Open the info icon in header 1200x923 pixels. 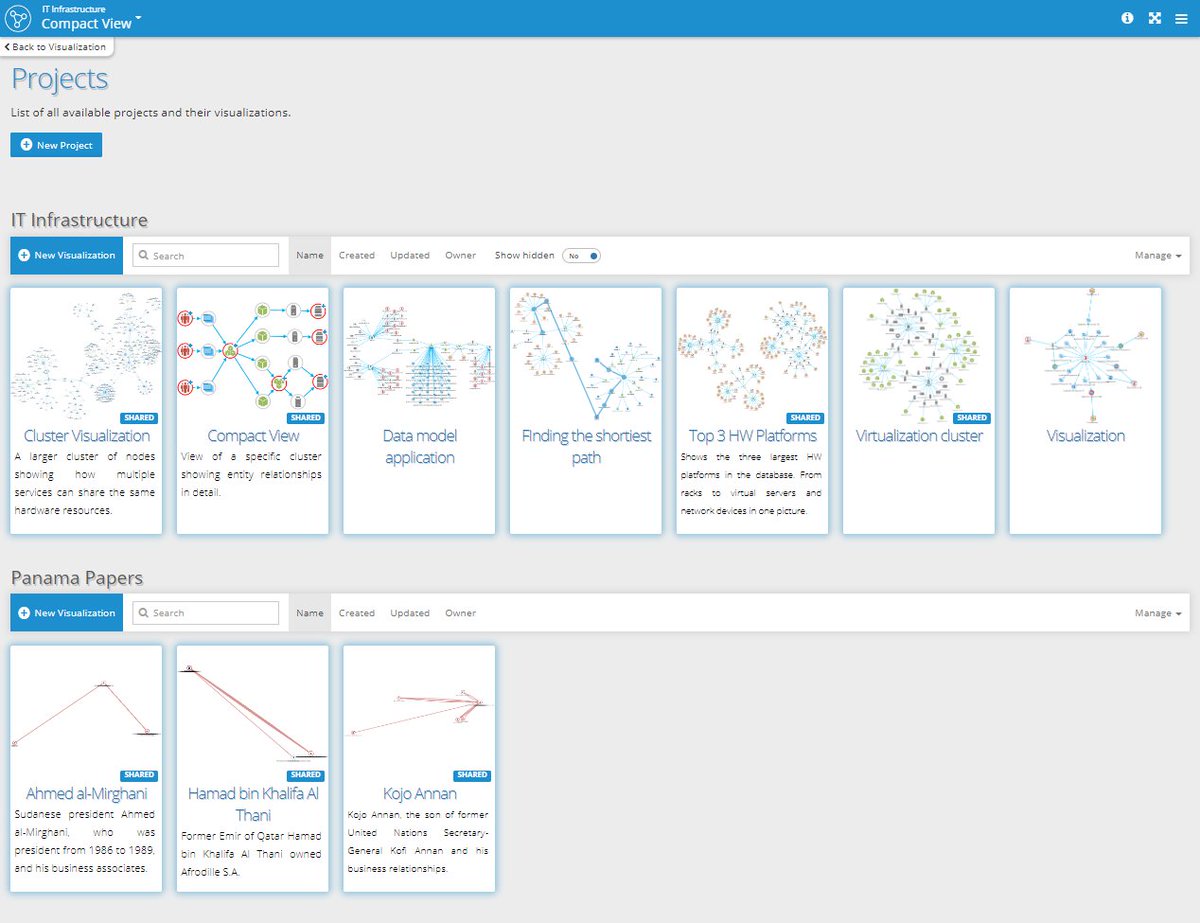pos(1127,18)
